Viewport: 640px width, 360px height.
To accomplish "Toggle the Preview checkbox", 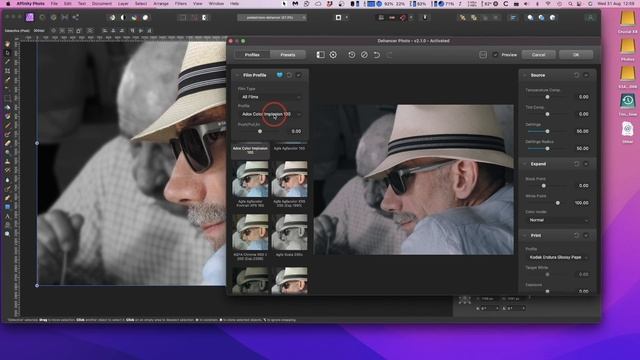I will pos(495,55).
